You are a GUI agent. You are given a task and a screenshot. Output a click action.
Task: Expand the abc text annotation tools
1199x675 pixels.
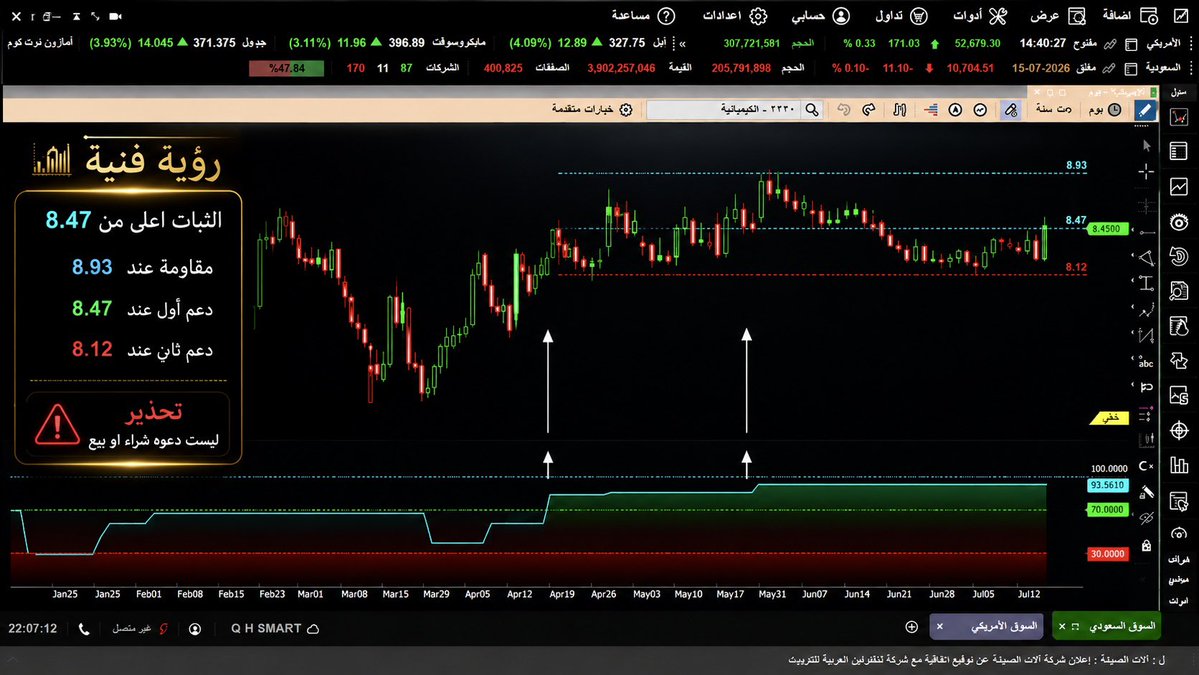click(1145, 362)
